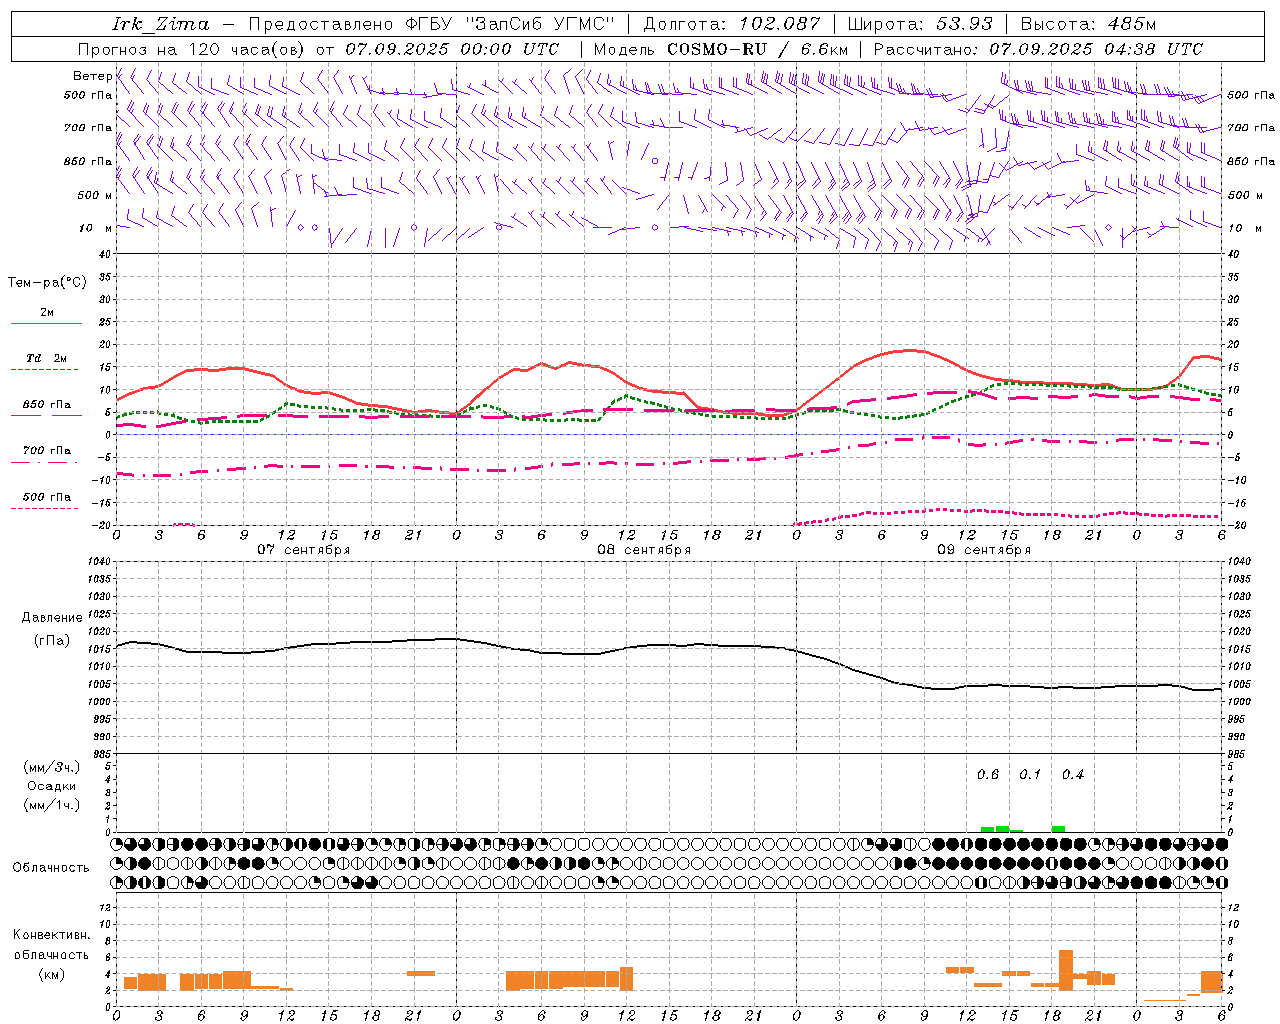Click the 0.6 precipitation amount value

coord(988,775)
